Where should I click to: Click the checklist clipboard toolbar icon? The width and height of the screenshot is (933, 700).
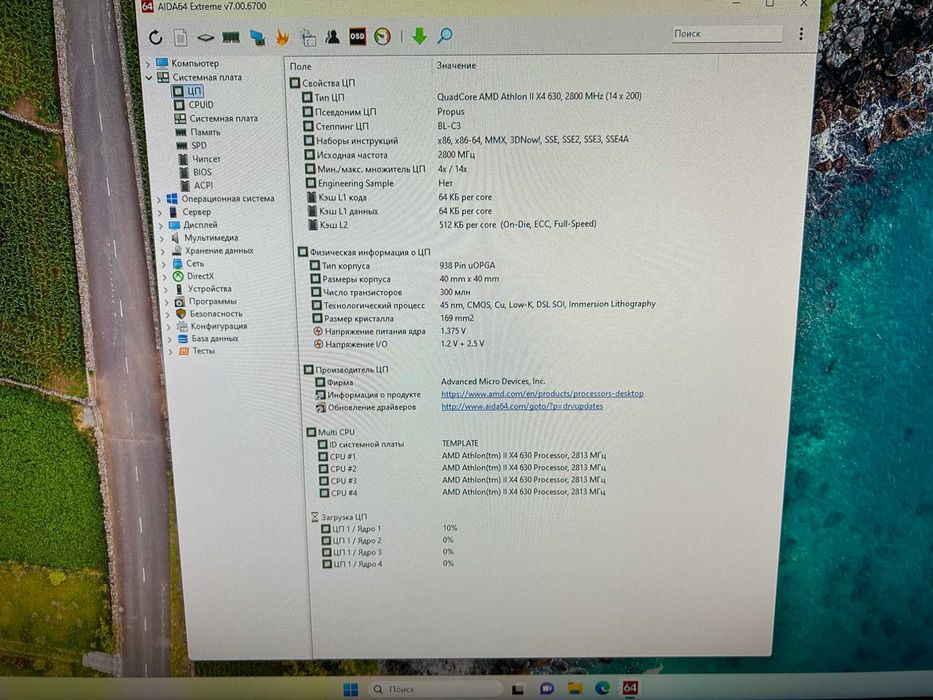pyautogui.click(x=308, y=38)
